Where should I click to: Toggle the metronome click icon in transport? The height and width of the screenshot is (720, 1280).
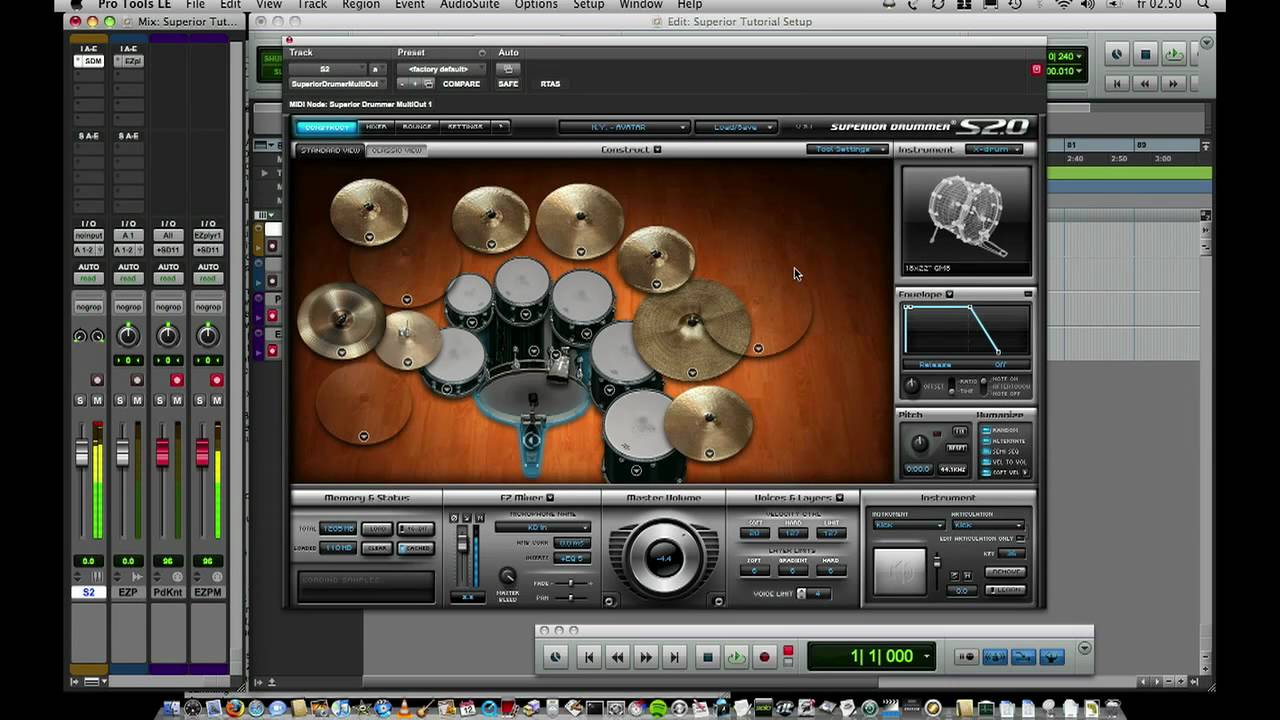point(995,657)
